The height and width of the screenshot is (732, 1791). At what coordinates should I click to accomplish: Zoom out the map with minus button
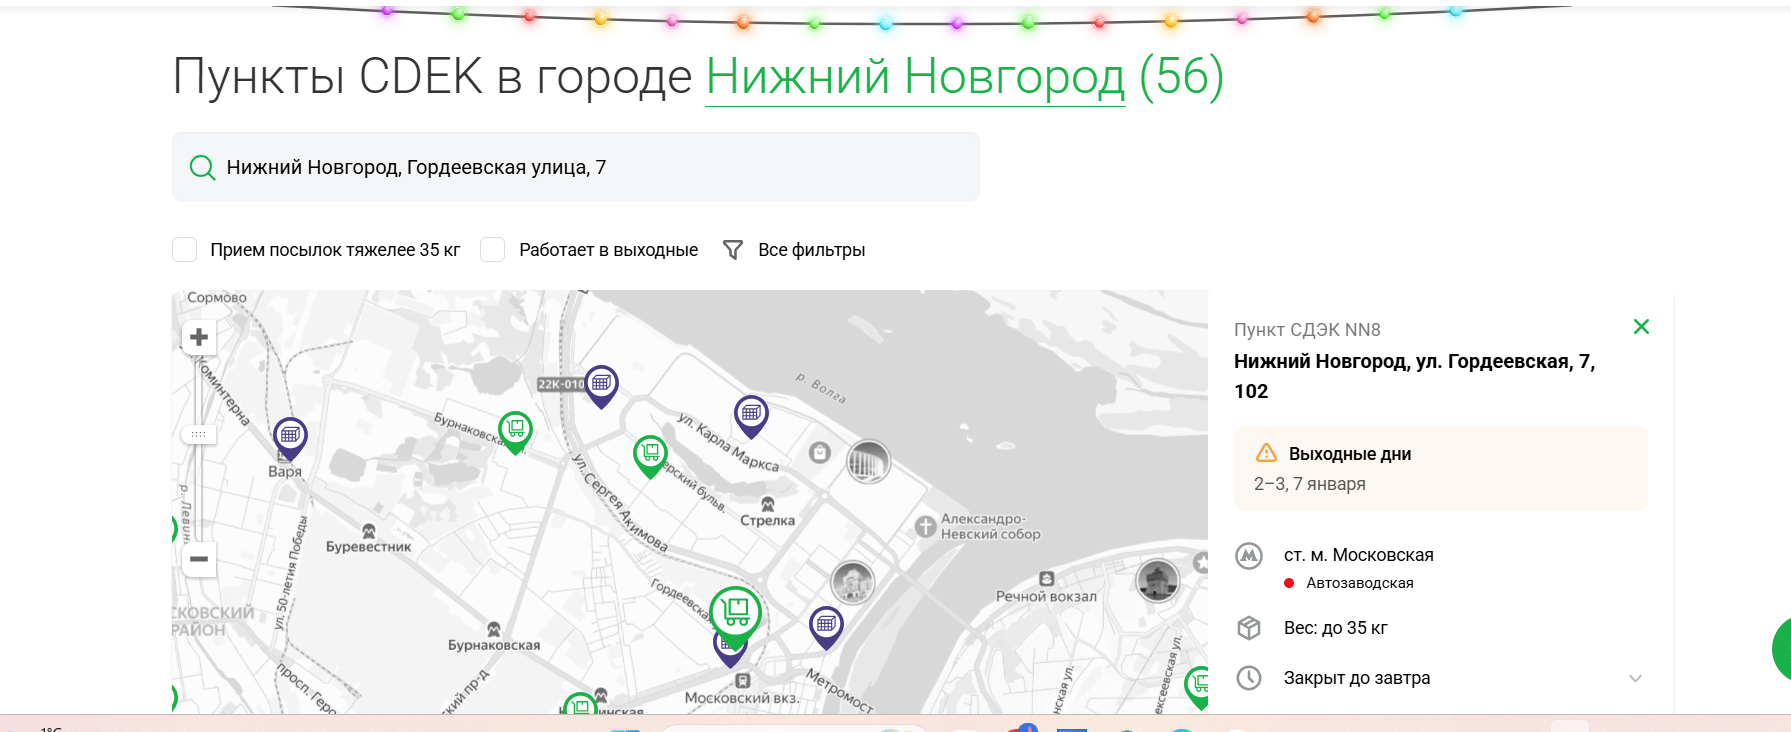[x=199, y=559]
